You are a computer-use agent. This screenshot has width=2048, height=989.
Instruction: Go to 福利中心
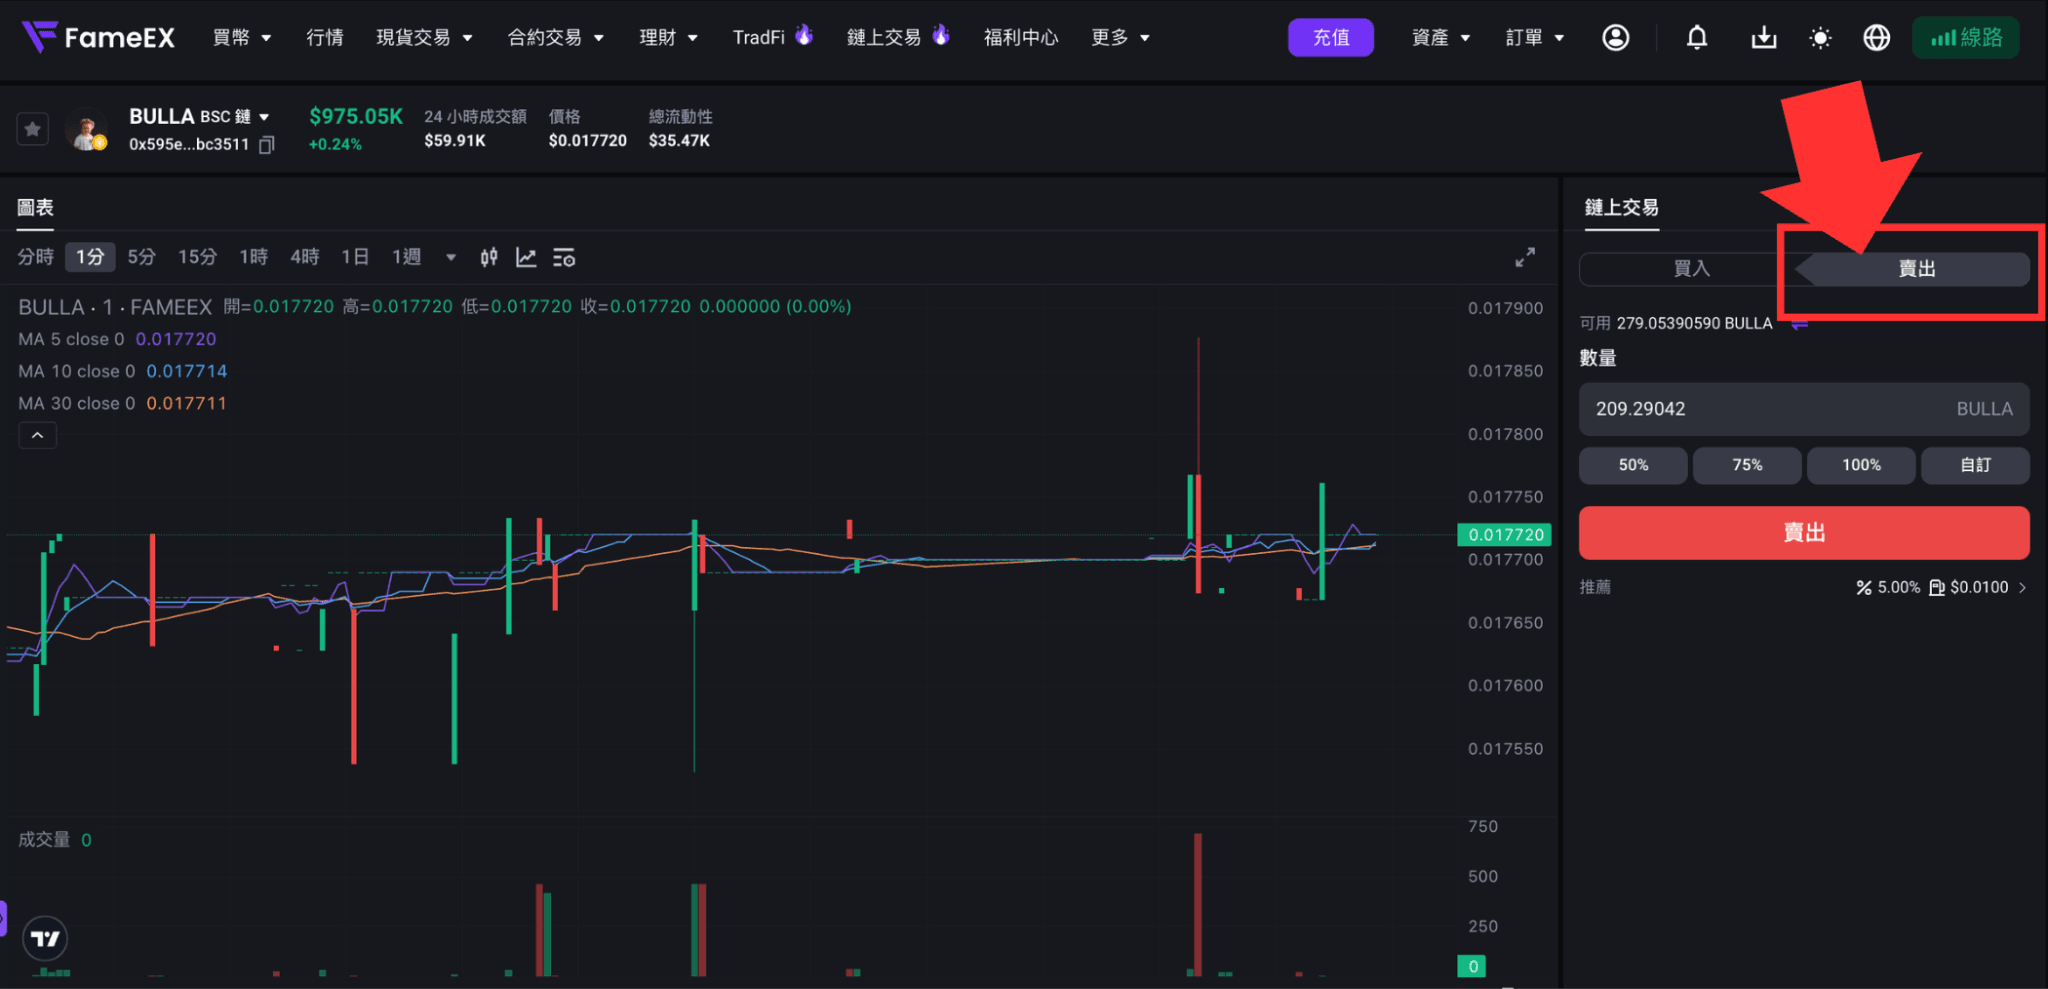(x=1021, y=38)
